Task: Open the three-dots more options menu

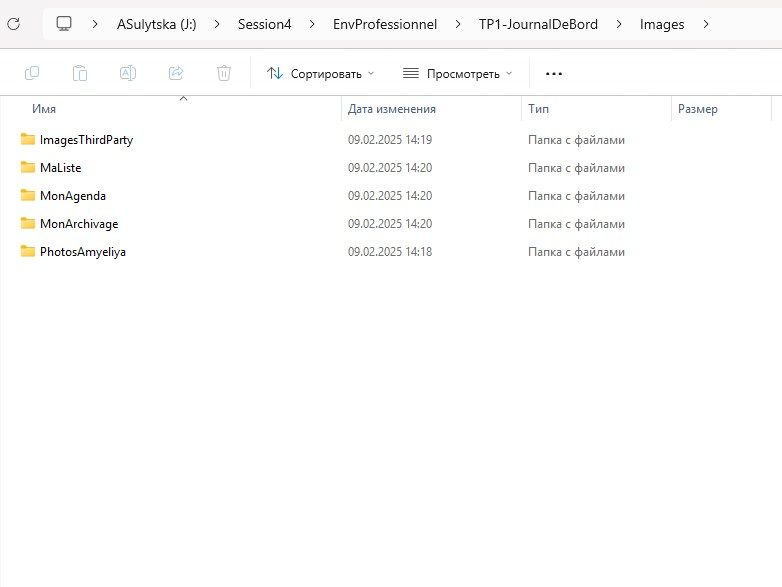Action: click(553, 73)
